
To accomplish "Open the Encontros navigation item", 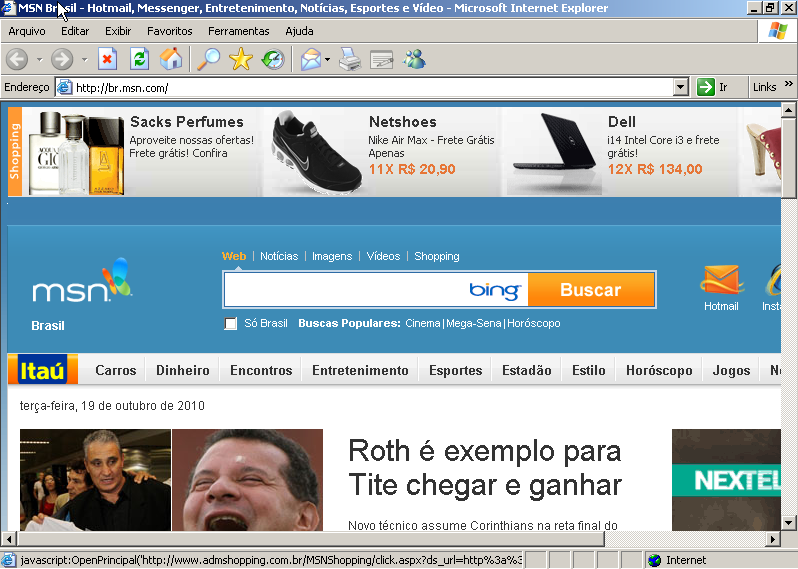I will (x=261, y=370).
